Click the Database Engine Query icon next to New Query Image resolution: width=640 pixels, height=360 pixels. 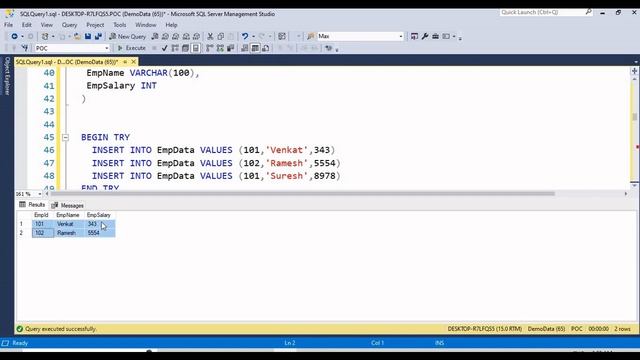click(x=155, y=36)
